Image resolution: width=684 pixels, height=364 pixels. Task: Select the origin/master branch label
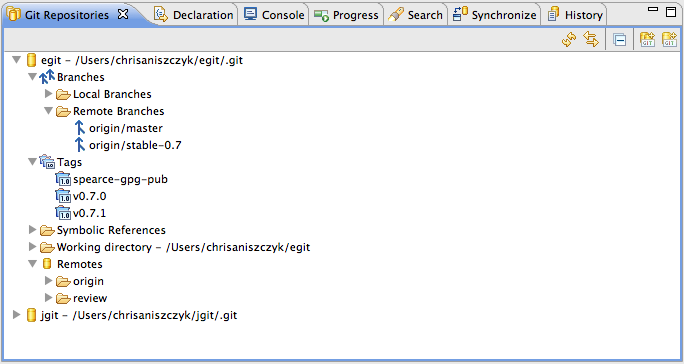pyautogui.click(x=126, y=128)
